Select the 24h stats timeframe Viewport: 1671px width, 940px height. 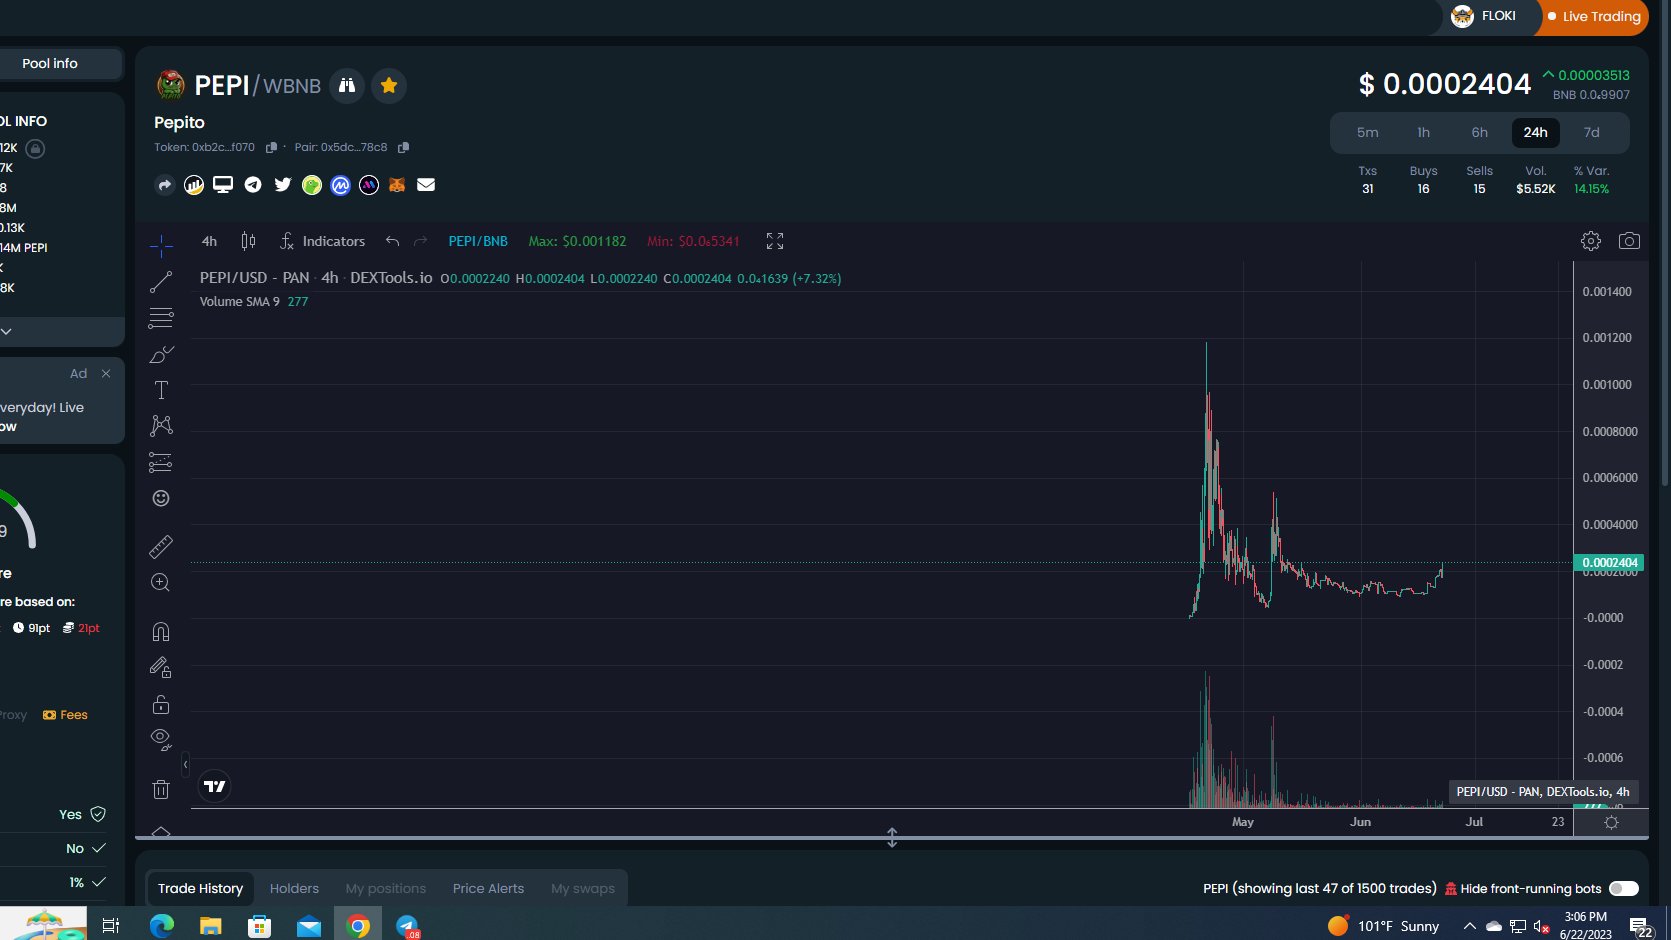[1535, 132]
